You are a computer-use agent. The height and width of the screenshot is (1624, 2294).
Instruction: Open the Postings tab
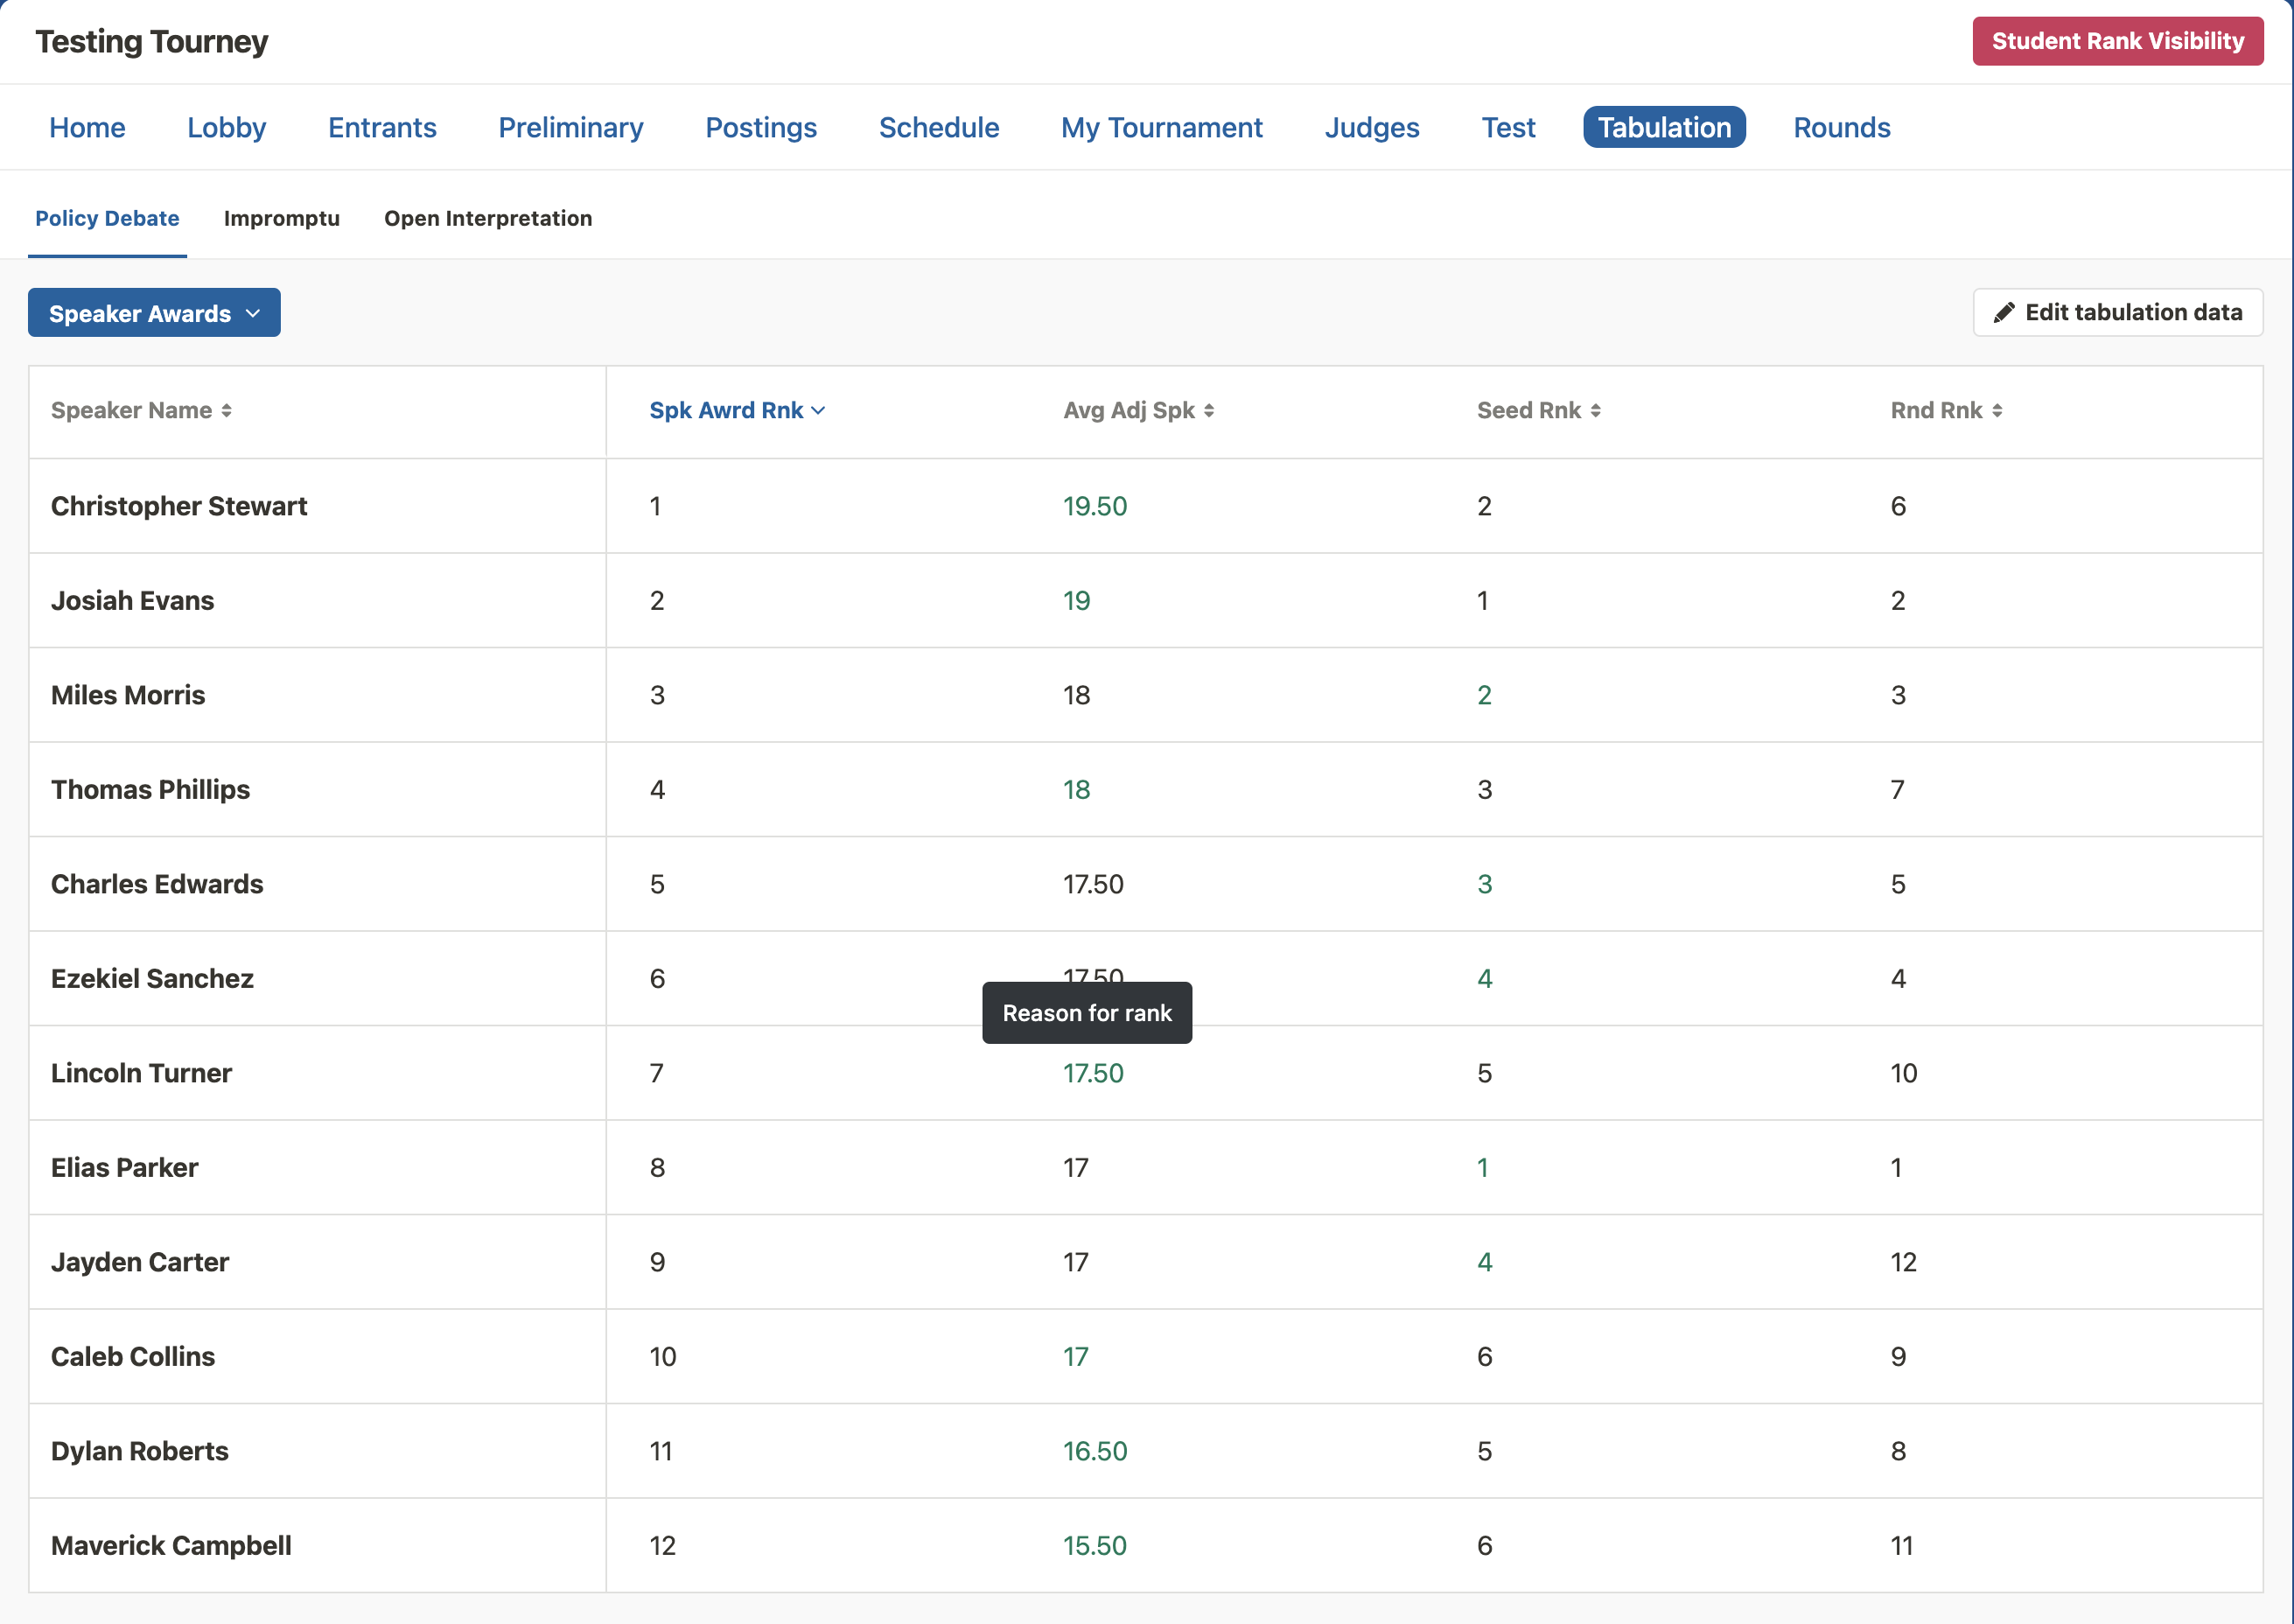(x=761, y=127)
